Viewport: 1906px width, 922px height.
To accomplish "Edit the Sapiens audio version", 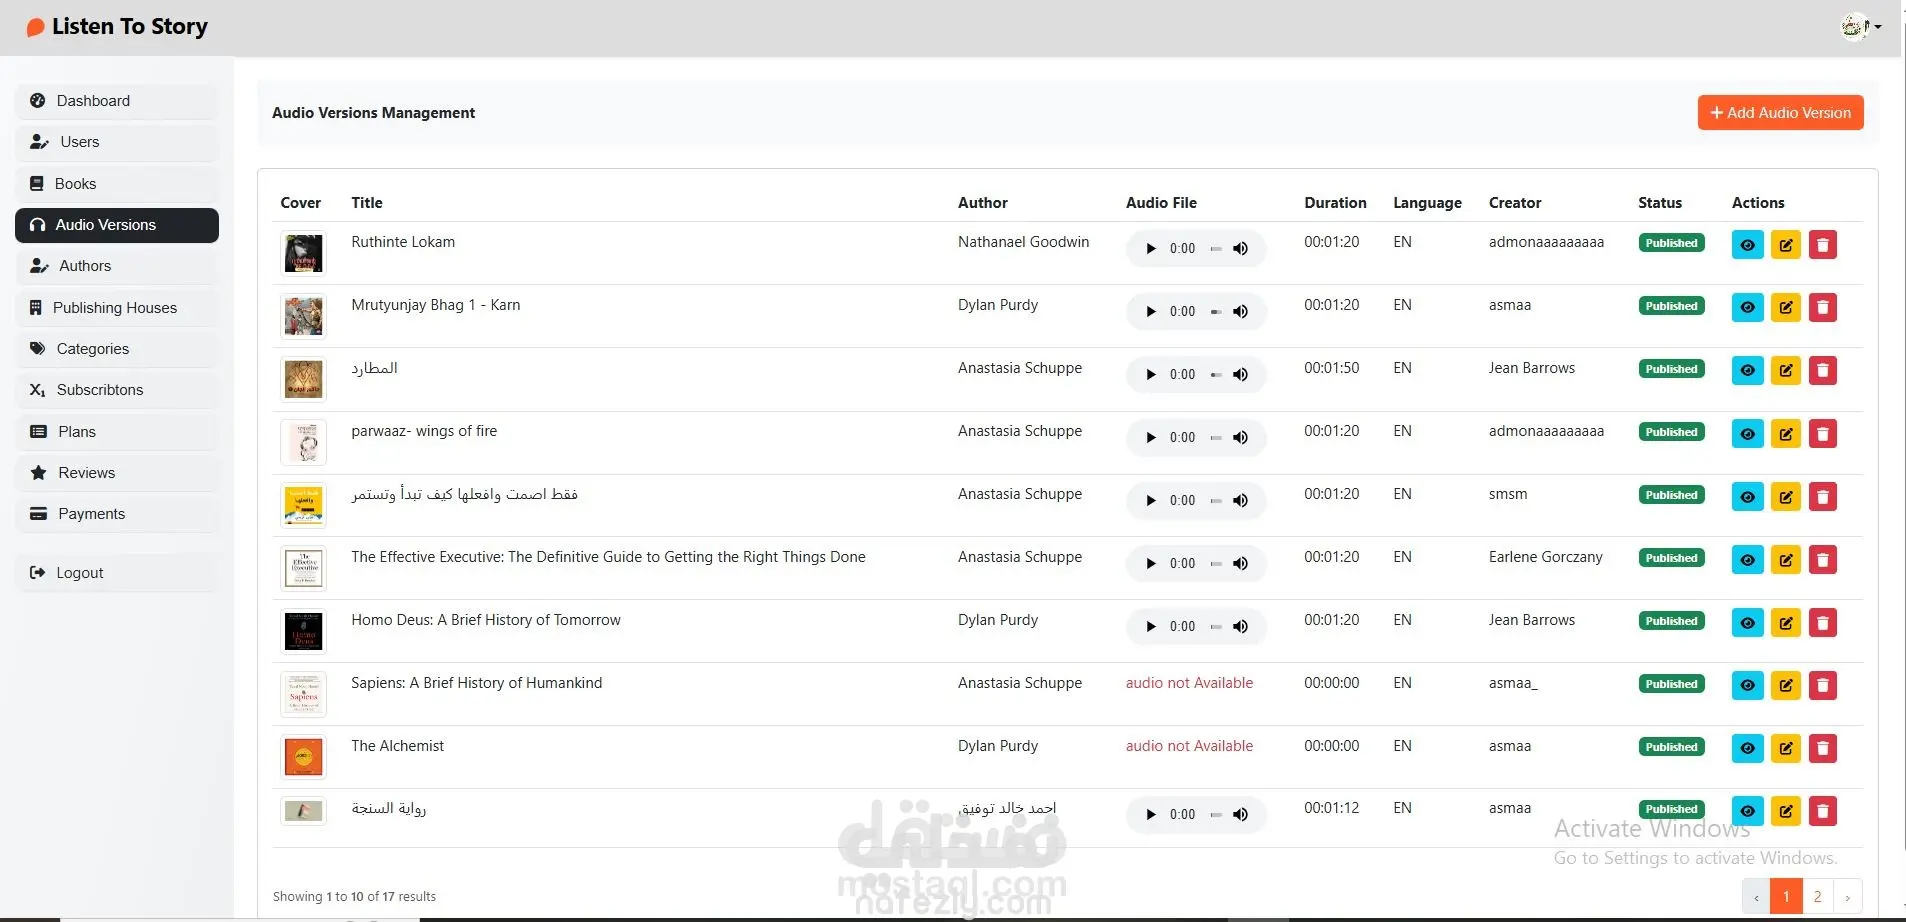I will click(1785, 686).
